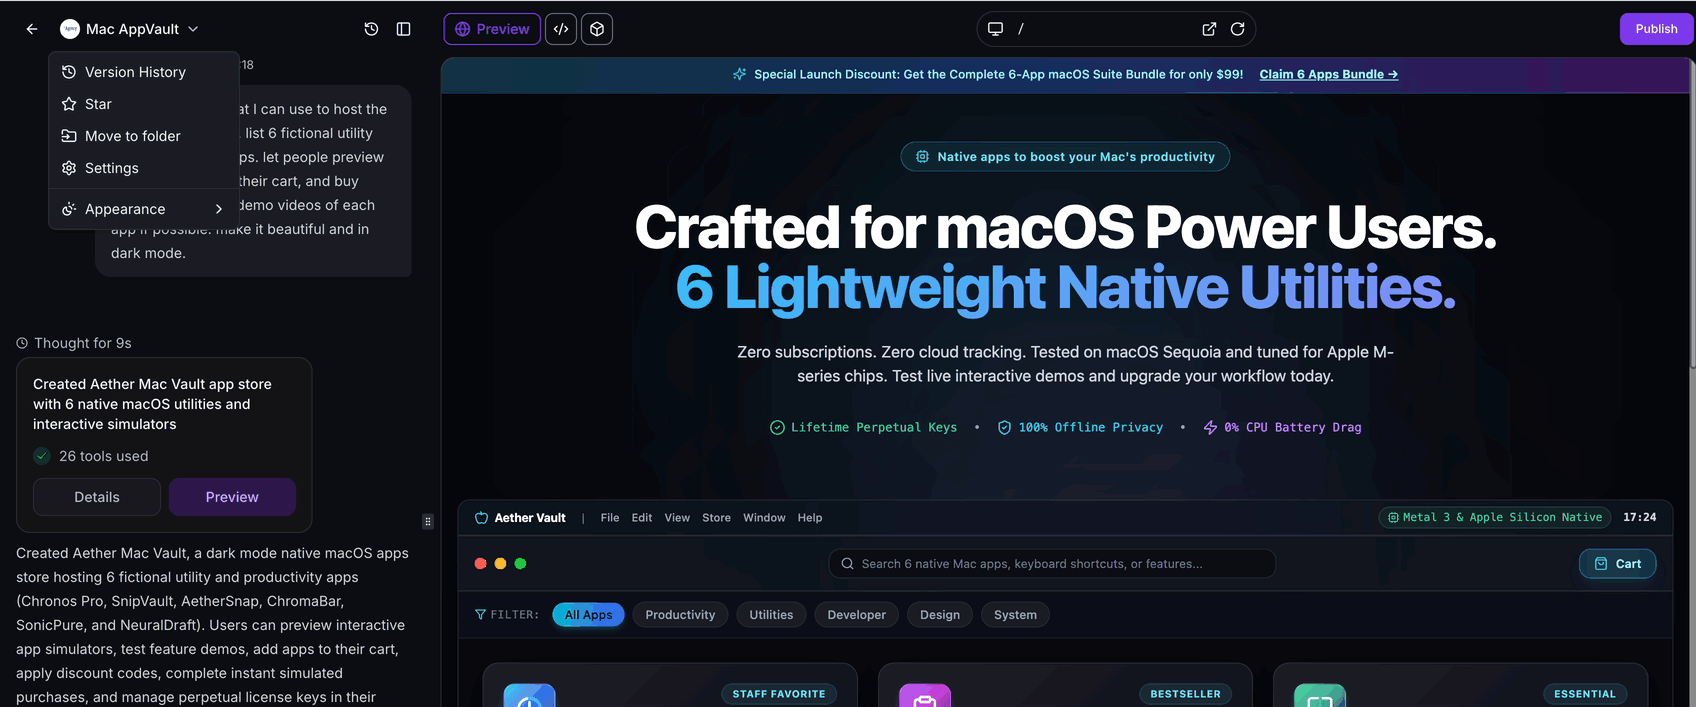This screenshot has width=1696, height=707.
Task: Click the desktop device view icon
Action: [995, 29]
